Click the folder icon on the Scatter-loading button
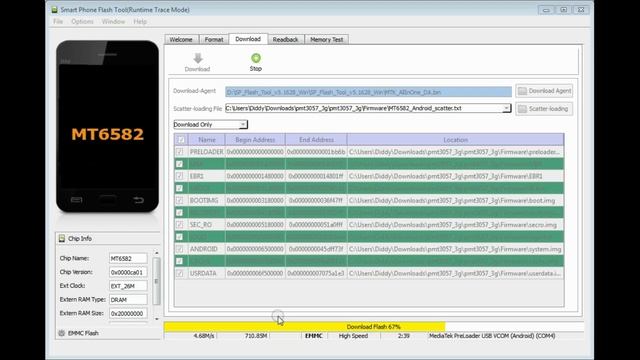 522,109
